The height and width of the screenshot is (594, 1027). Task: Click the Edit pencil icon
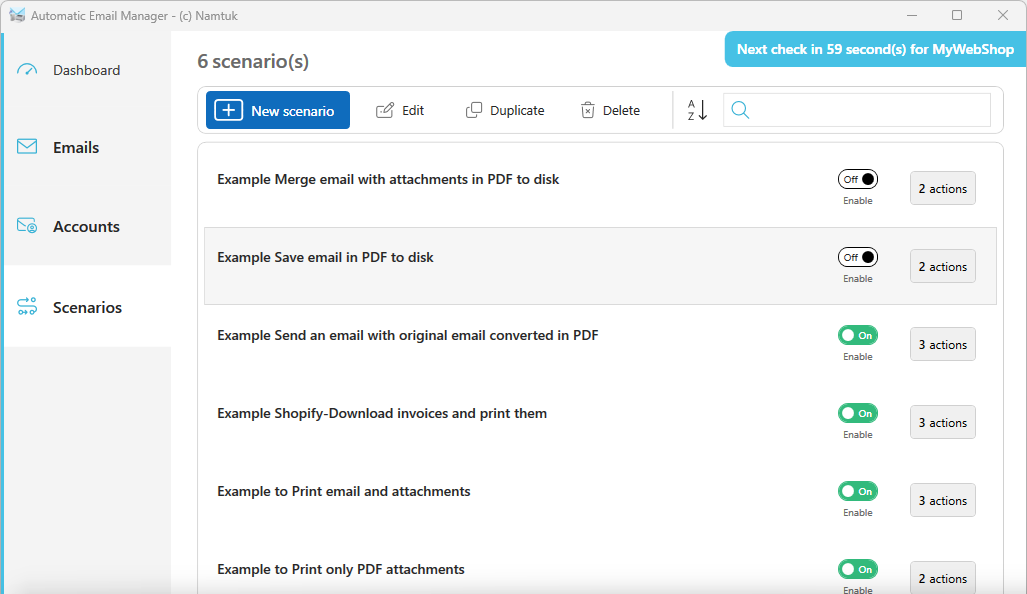384,110
